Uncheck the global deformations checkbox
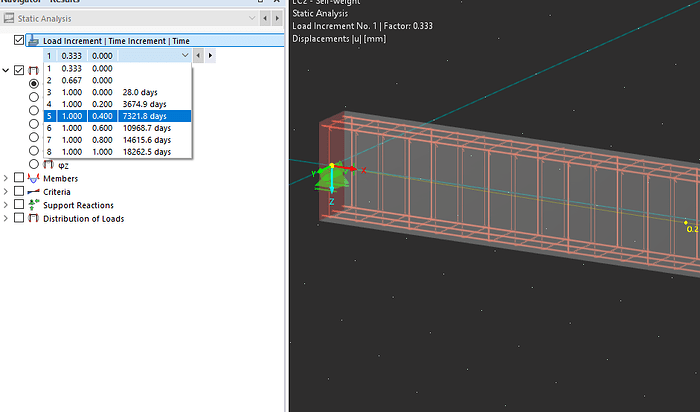Viewport: 700px width, 412px height. [x=19, y=70]
